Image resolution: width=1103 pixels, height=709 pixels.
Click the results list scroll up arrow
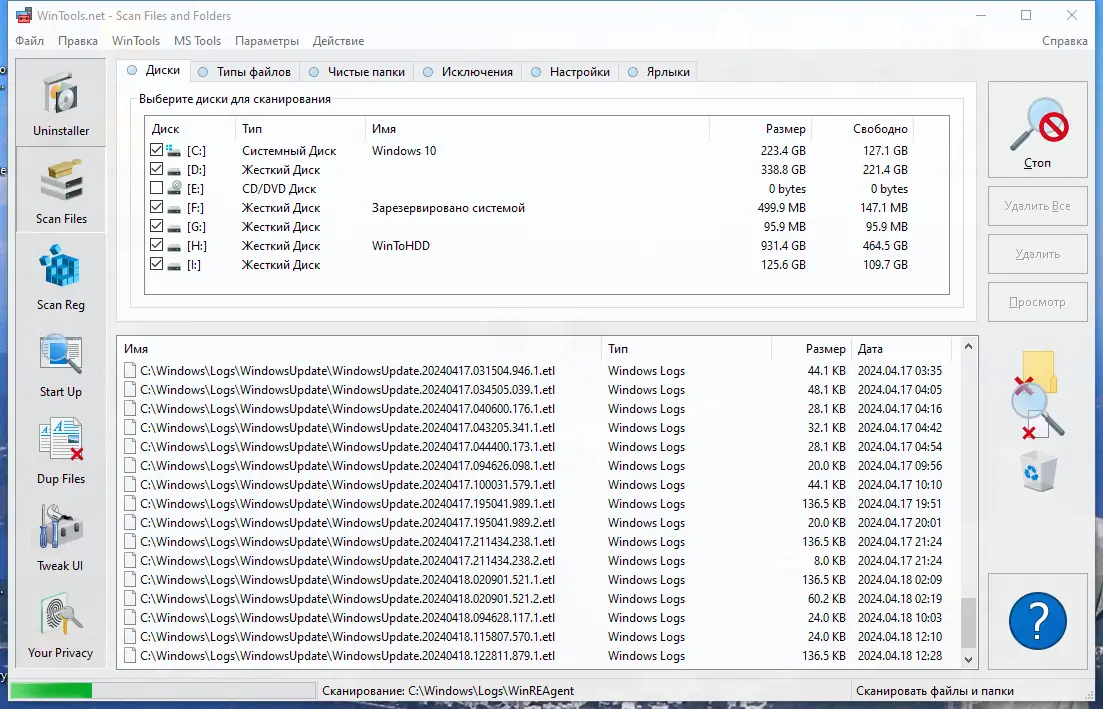tap(969, 347)
